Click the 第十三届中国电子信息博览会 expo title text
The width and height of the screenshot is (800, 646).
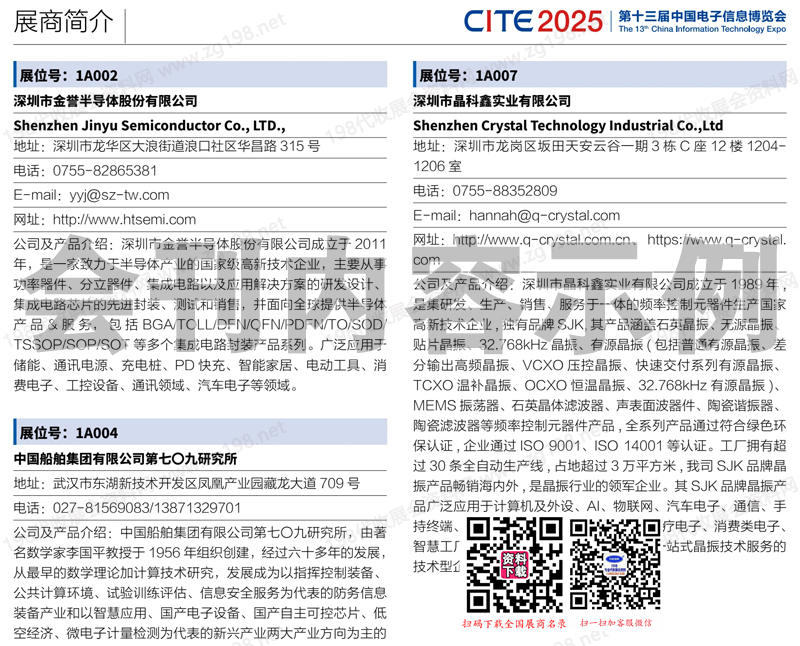[x=700, y=14]
